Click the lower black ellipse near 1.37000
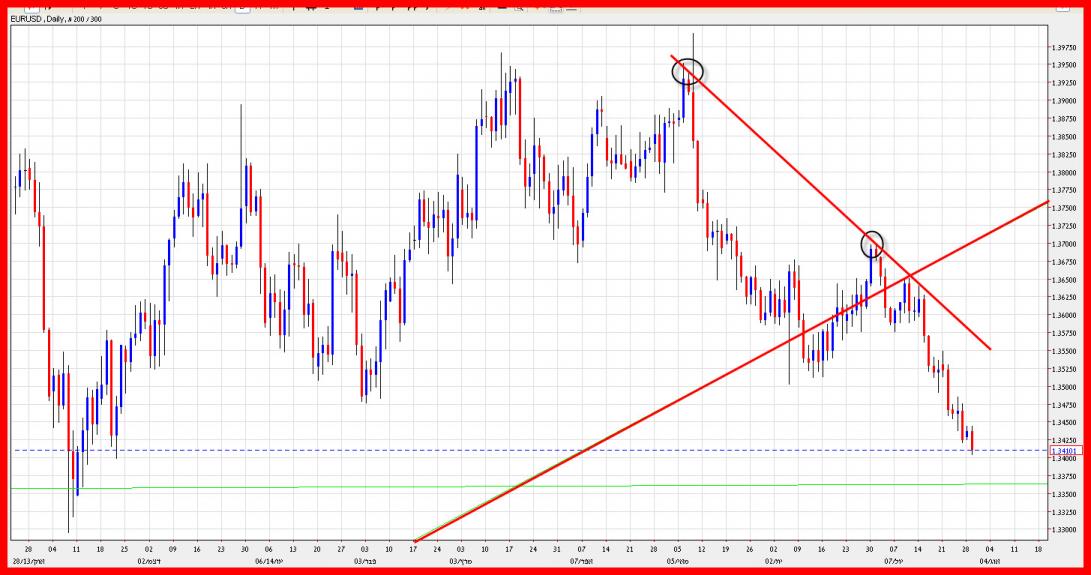 pos(873,243)
